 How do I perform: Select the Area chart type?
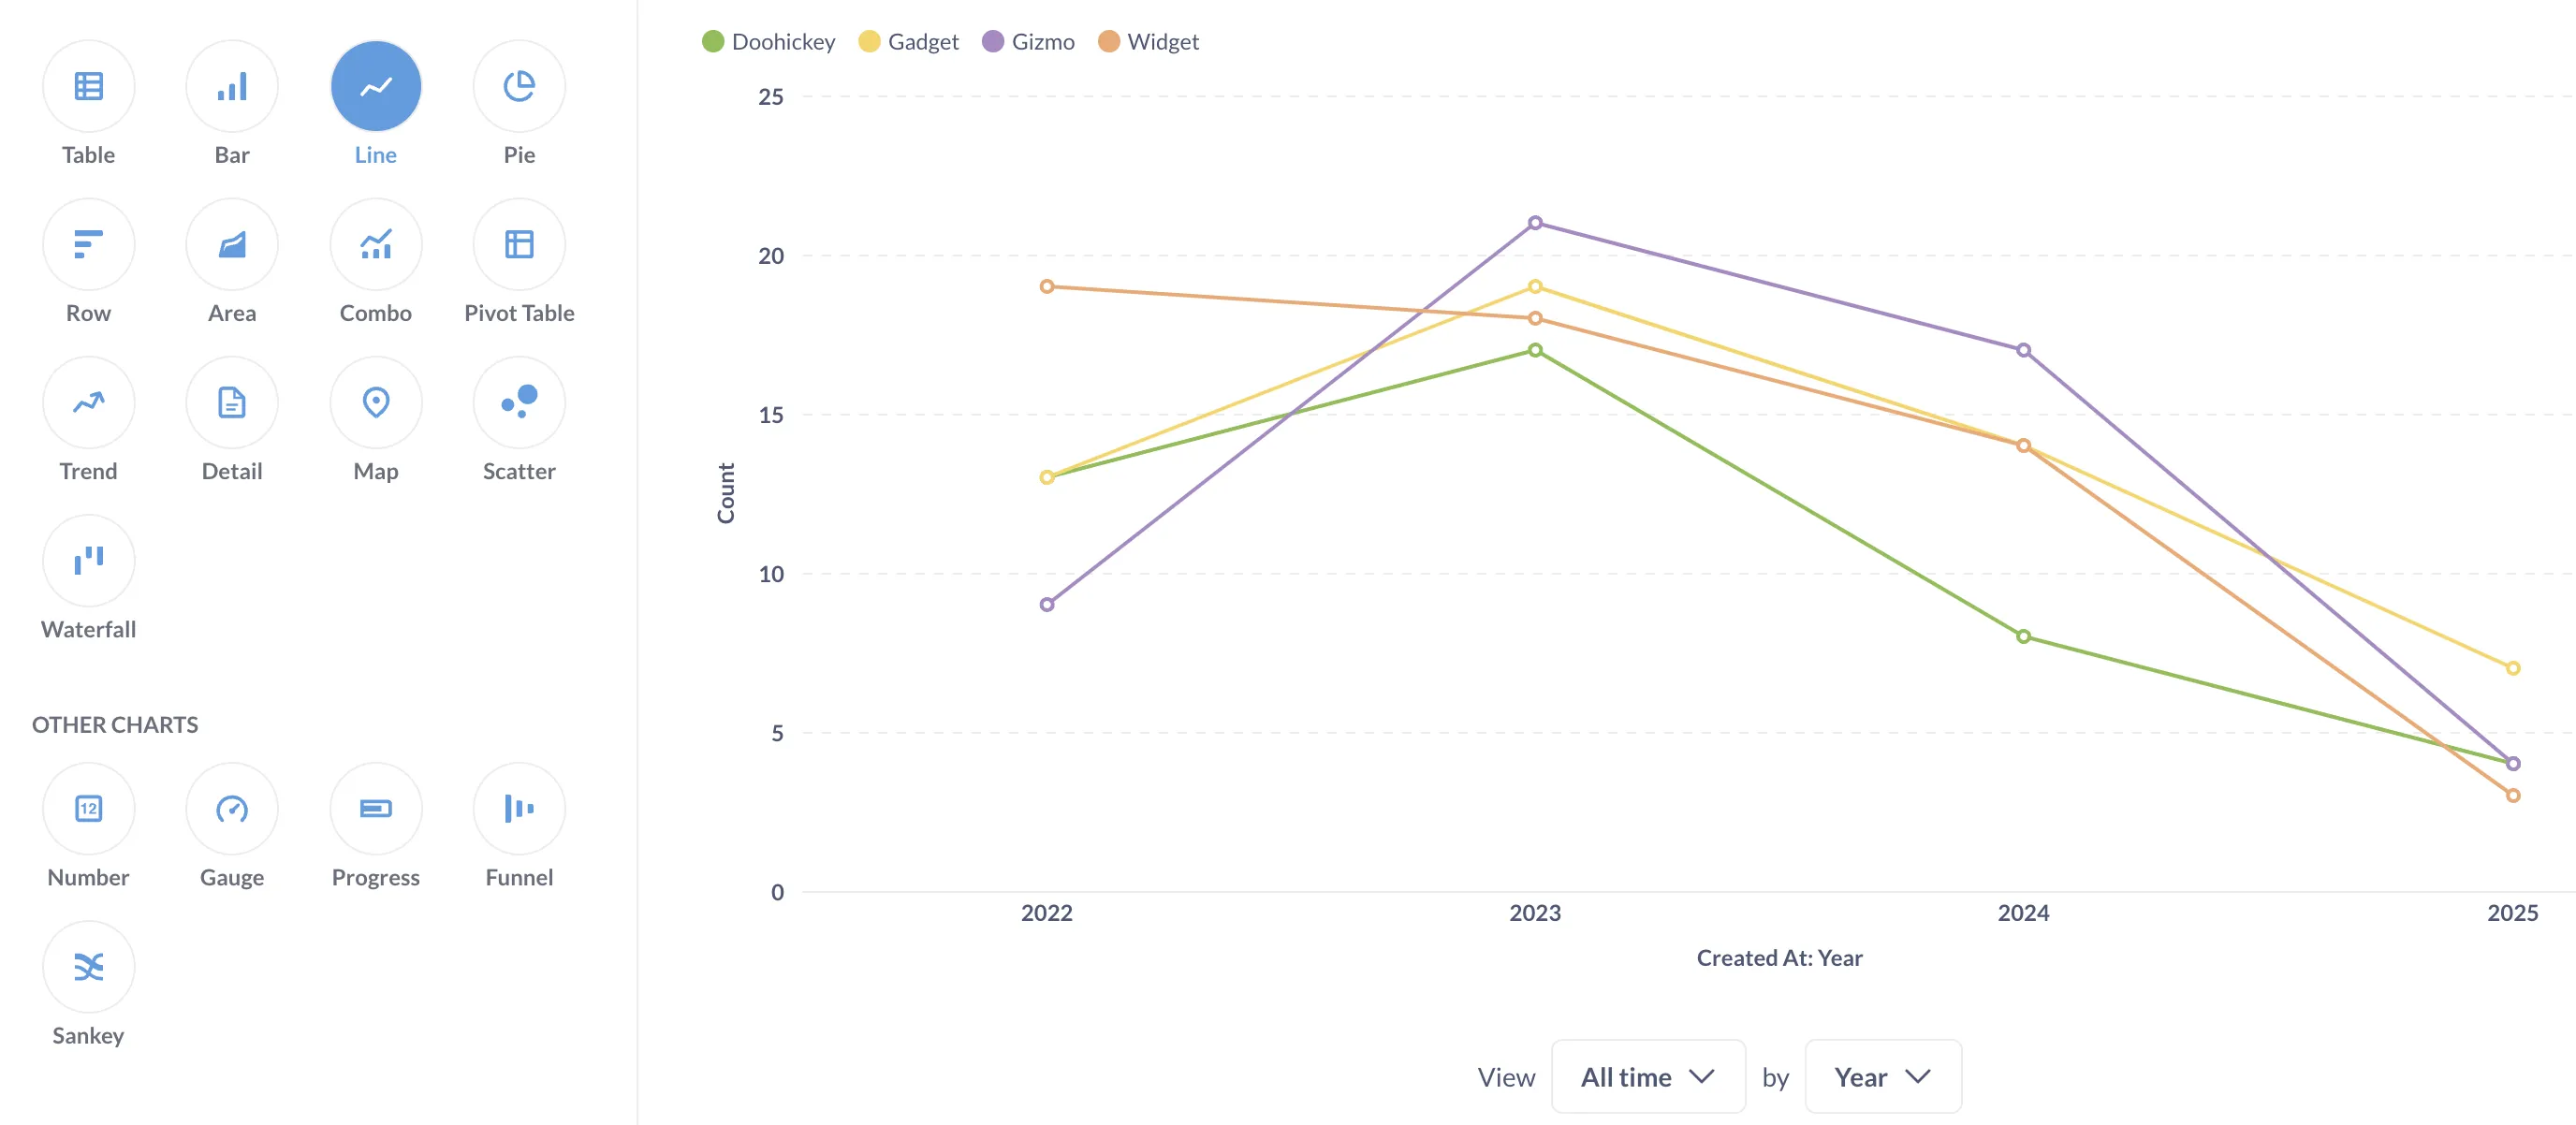pos(232,244)
